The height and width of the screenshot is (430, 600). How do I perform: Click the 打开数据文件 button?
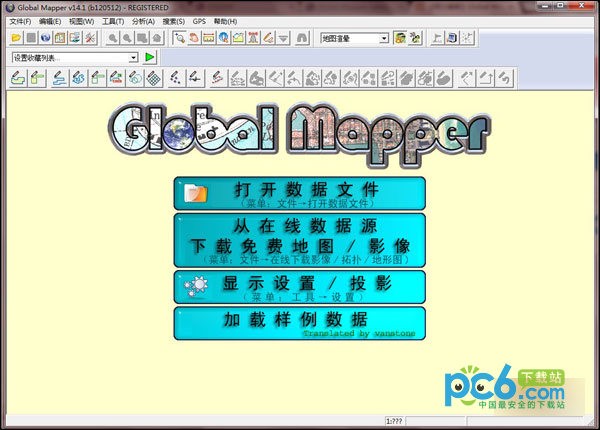click(x=300, y=193)
